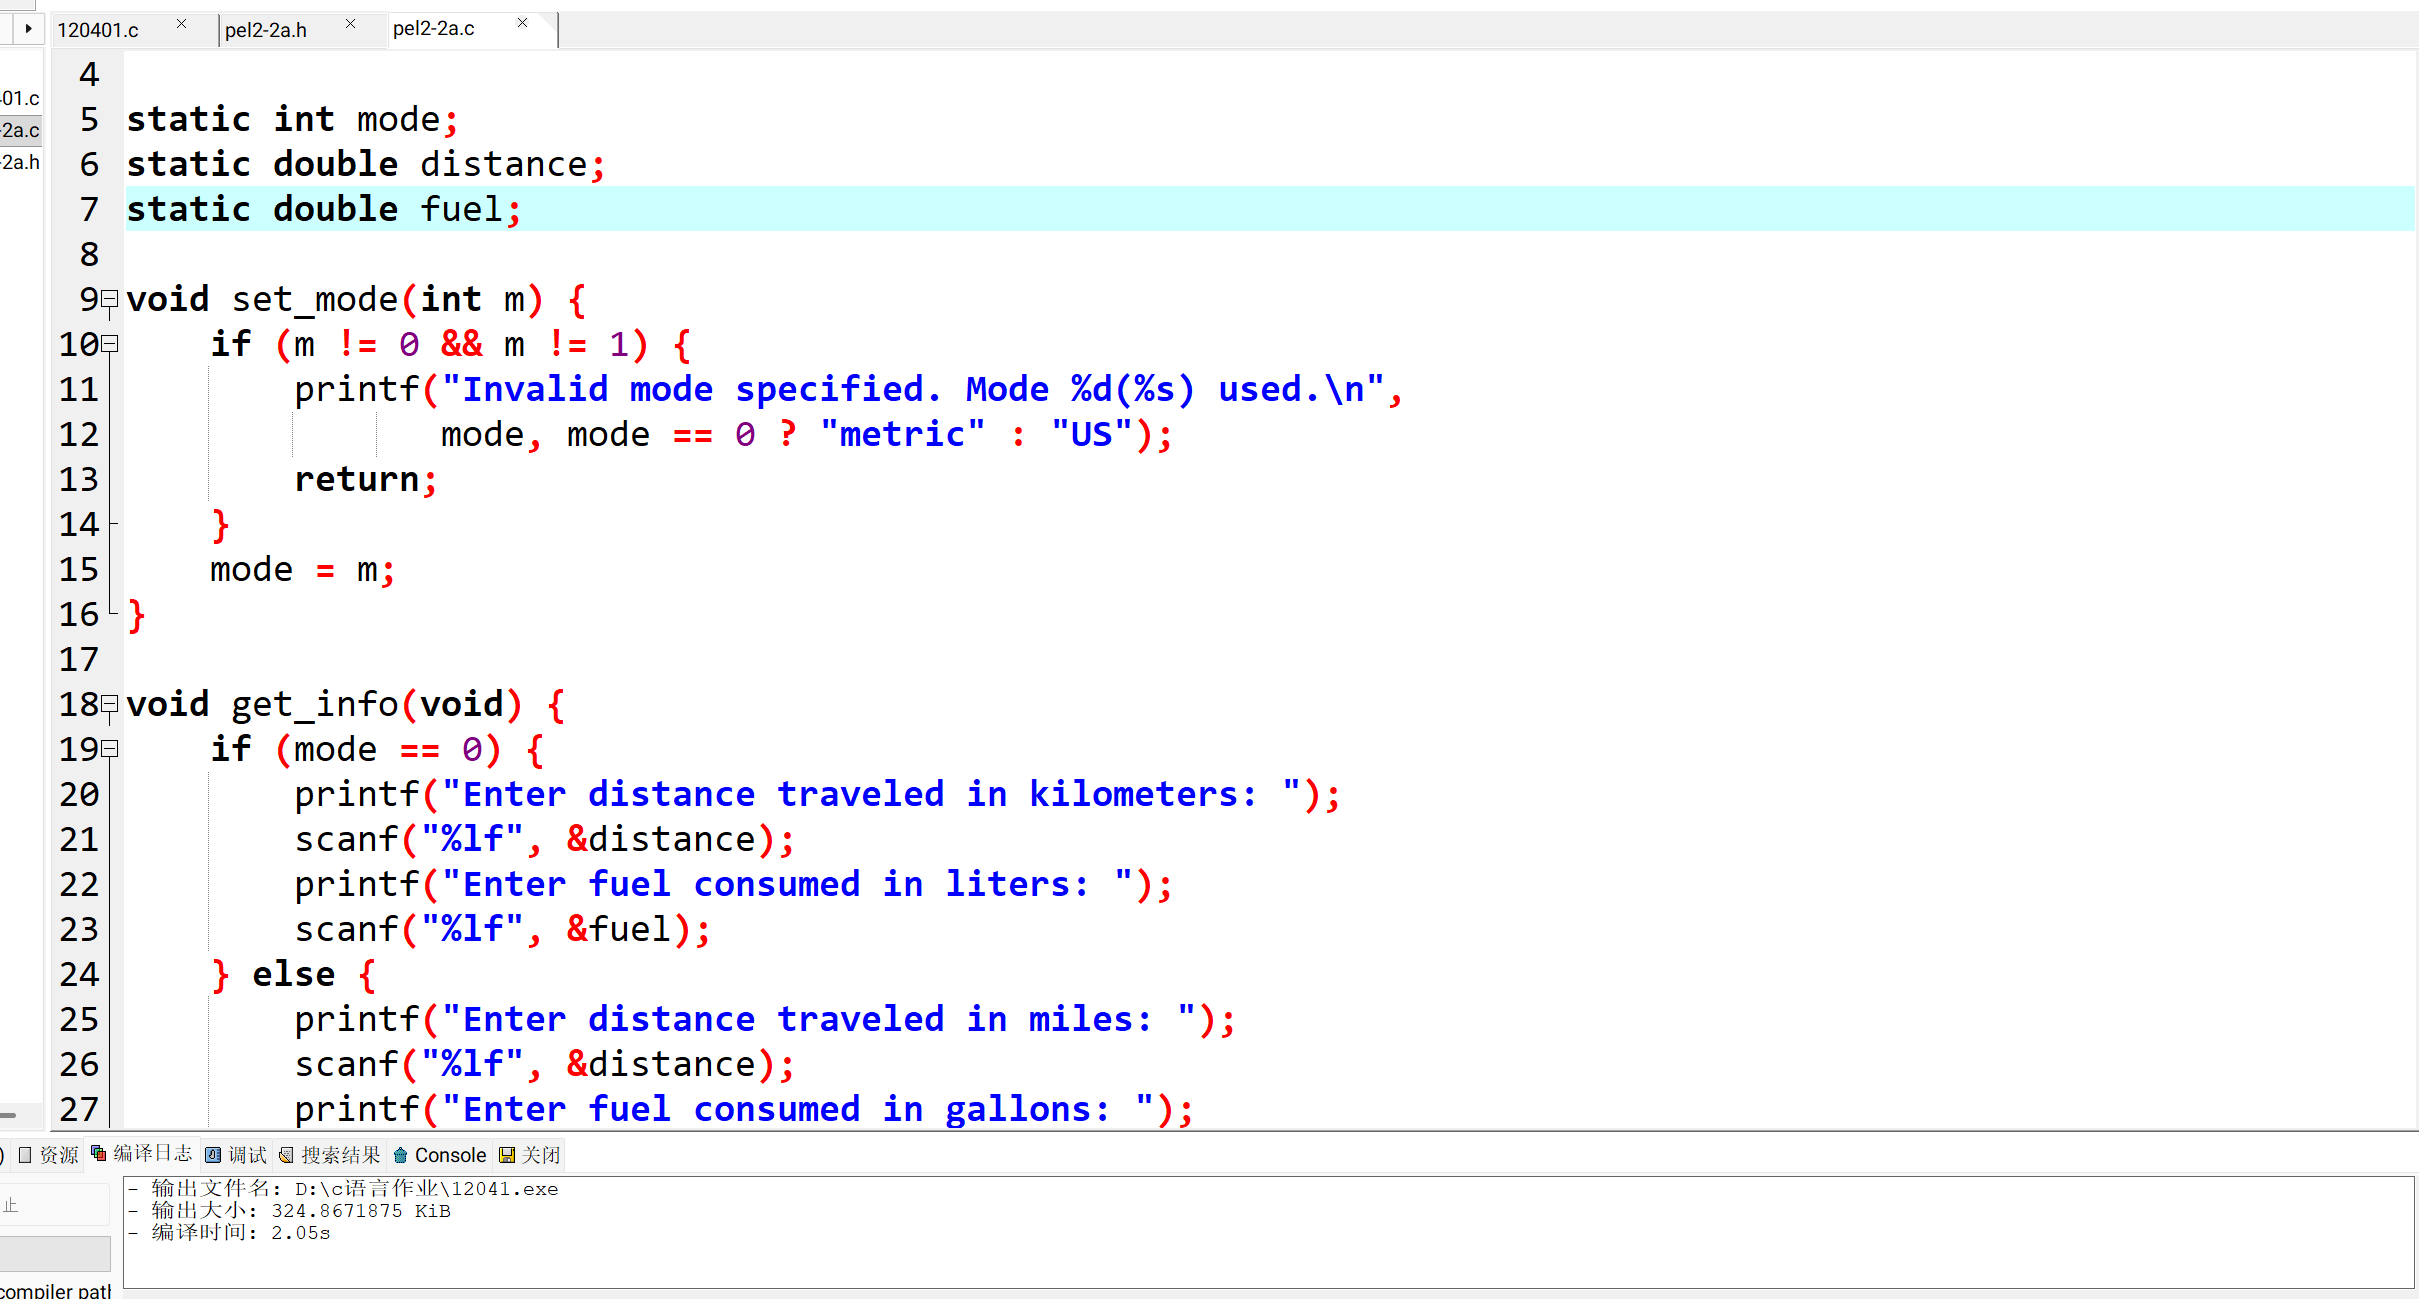This screenshot has width=2419, height=1299.
Task: Close the pel2-2a.h editor tab
Action: click(350, 24)
